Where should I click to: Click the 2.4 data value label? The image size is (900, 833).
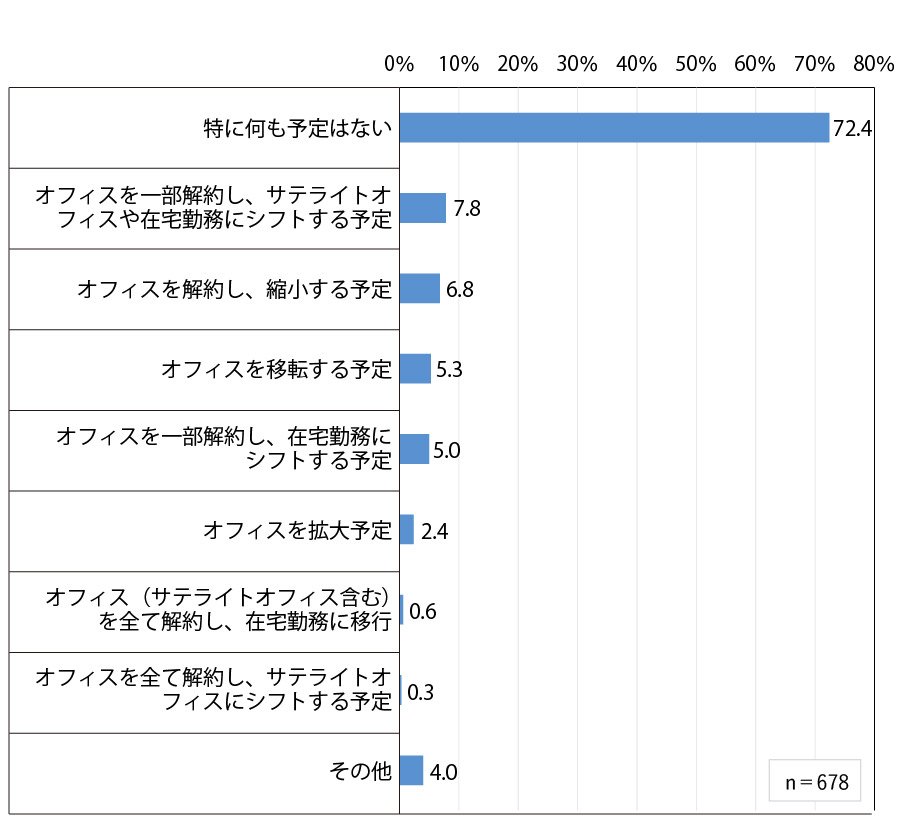point(435,532)
